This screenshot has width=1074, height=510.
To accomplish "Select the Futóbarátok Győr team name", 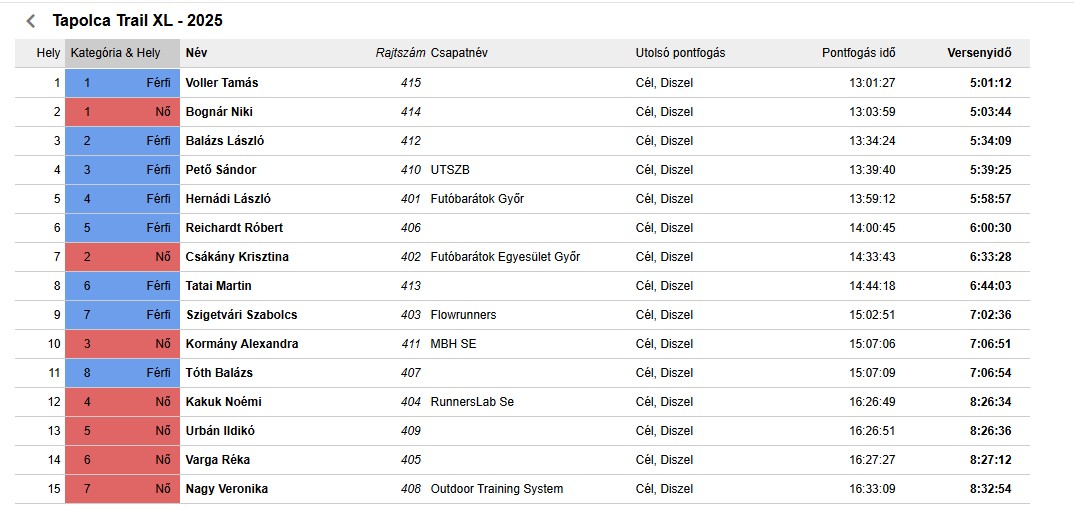I will (x=477, y=199).
